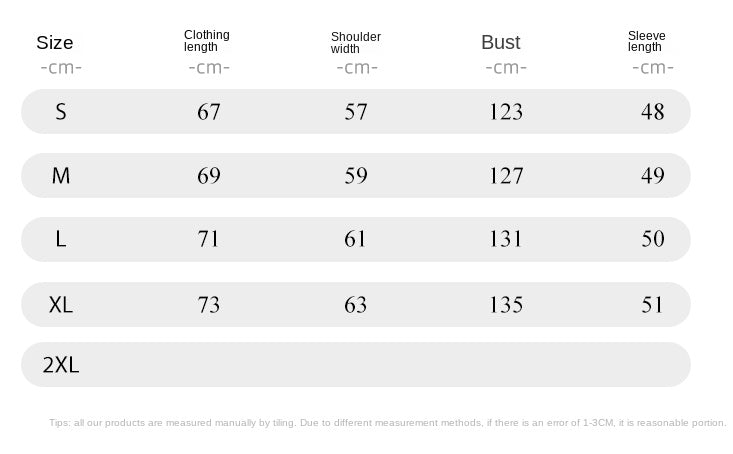
Task: Select shoulder width value 57
Action: click(x=356, y=112)
